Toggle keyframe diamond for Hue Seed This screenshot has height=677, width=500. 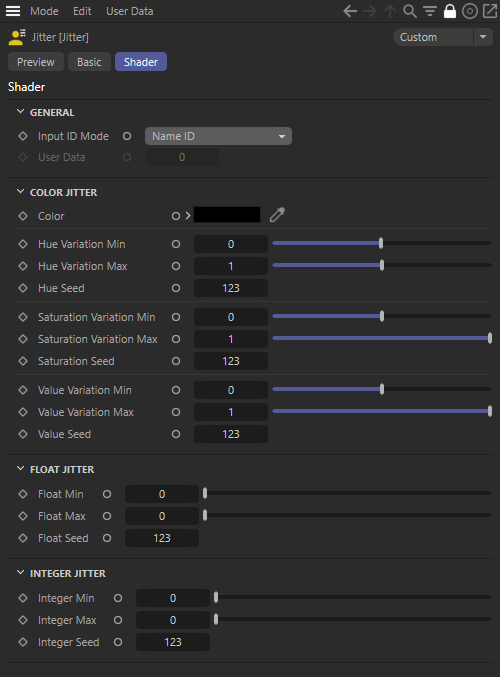(x=23, y=288)
